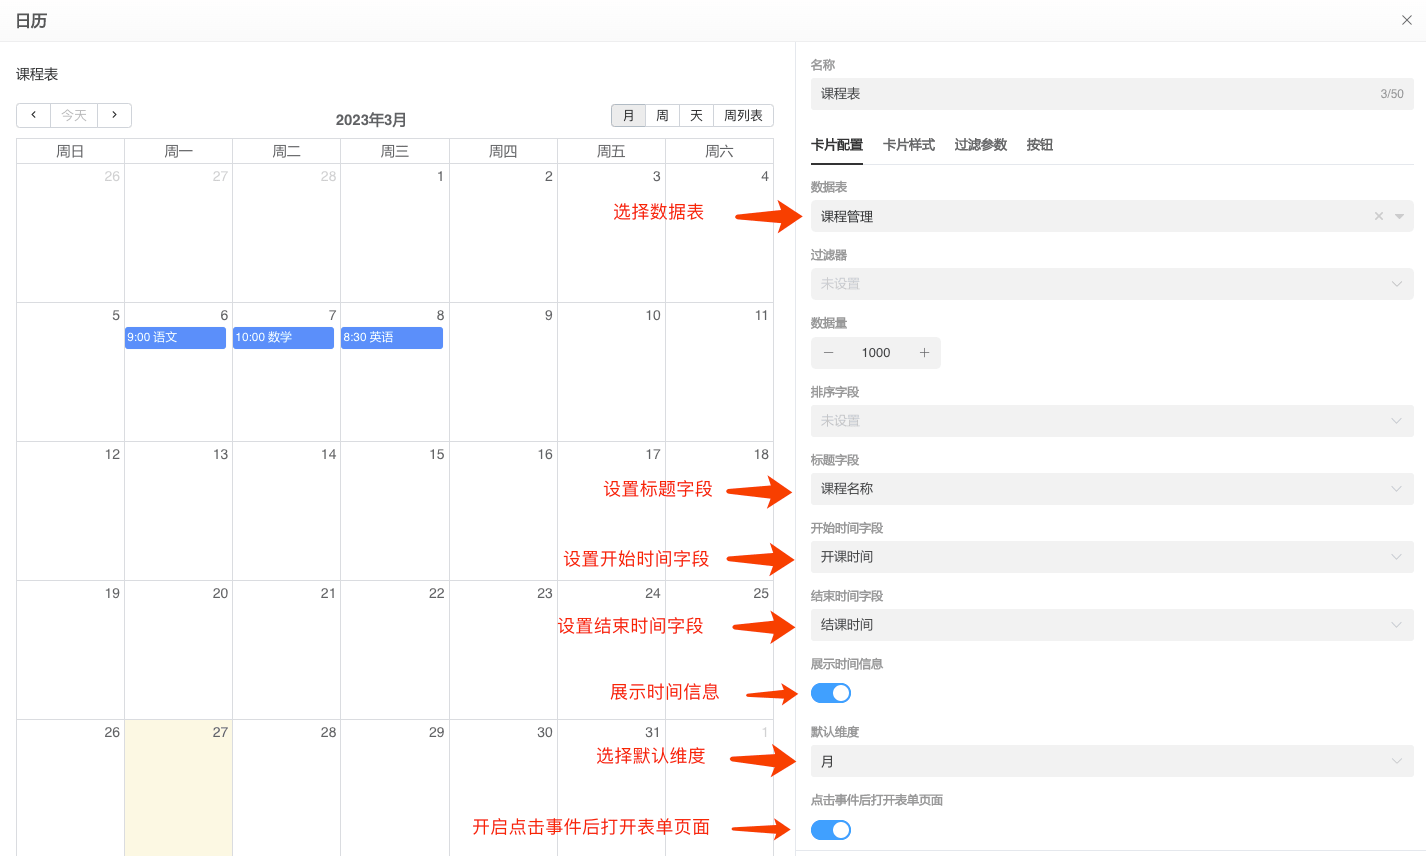Click the dropdown arrow next to 课程管理

click(1399, 215)
